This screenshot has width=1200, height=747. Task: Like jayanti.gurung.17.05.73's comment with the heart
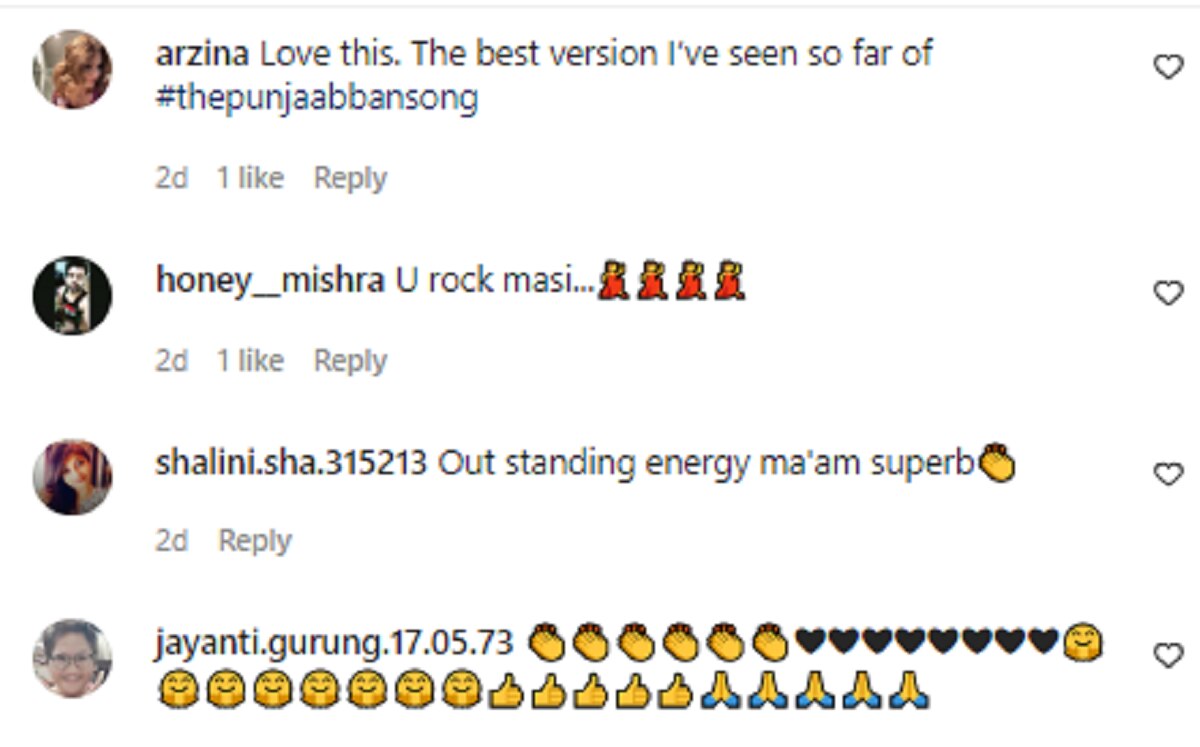1168,655
